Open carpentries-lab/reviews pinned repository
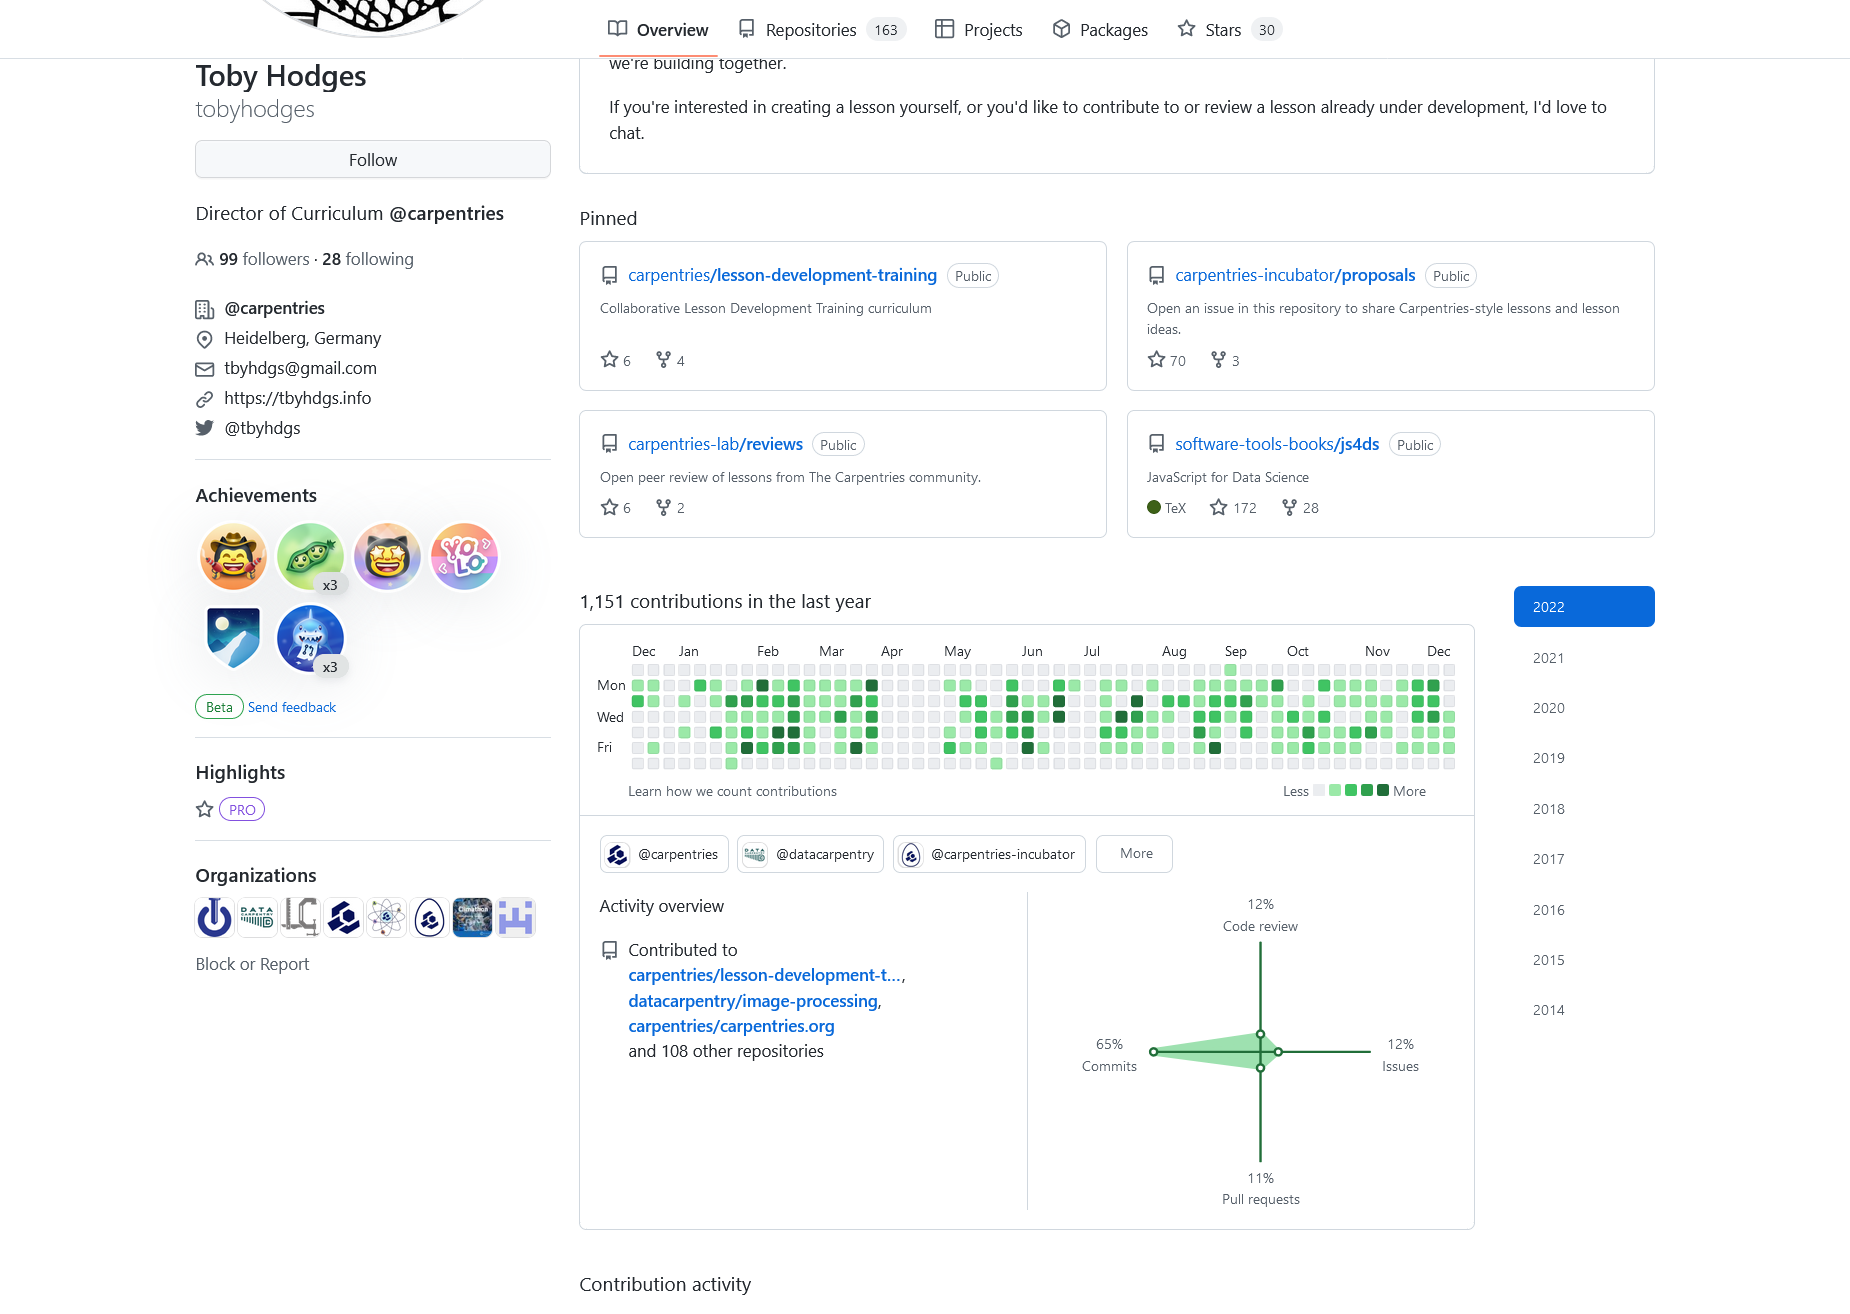Viewport: 1850px width, 1314px height. pos(715,444)
